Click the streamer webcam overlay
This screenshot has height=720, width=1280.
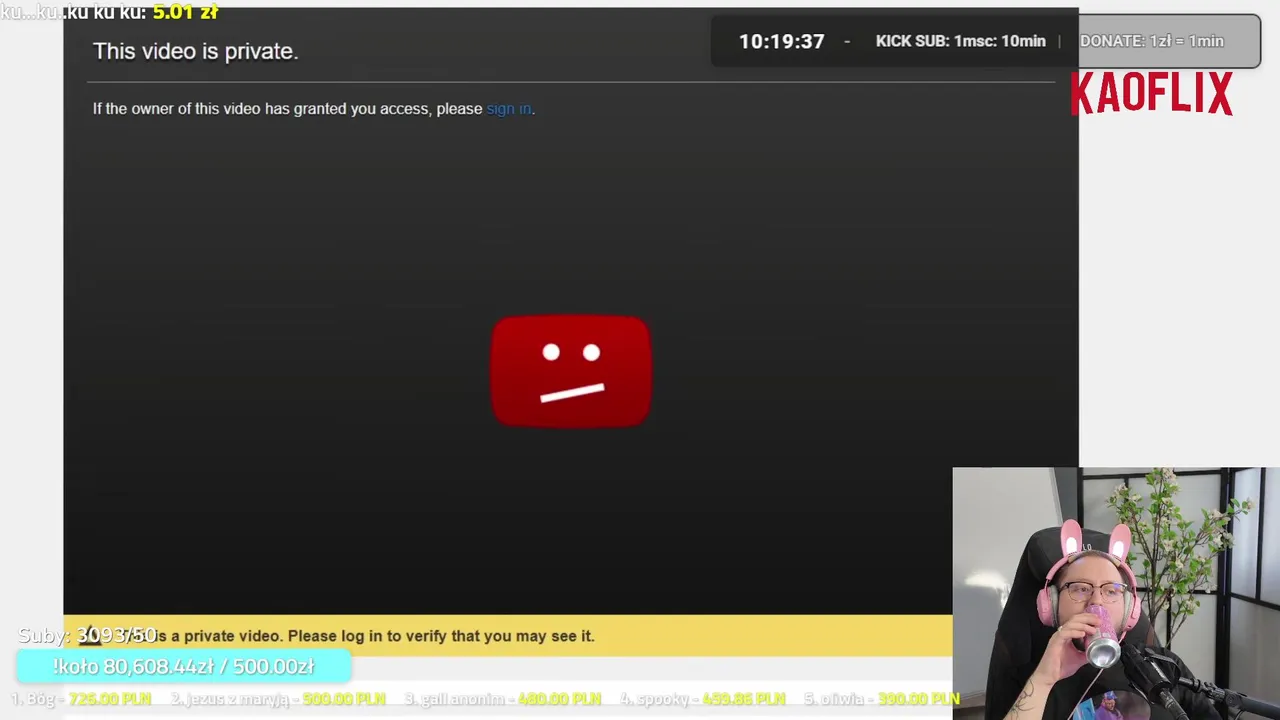tap(1116, 593)
